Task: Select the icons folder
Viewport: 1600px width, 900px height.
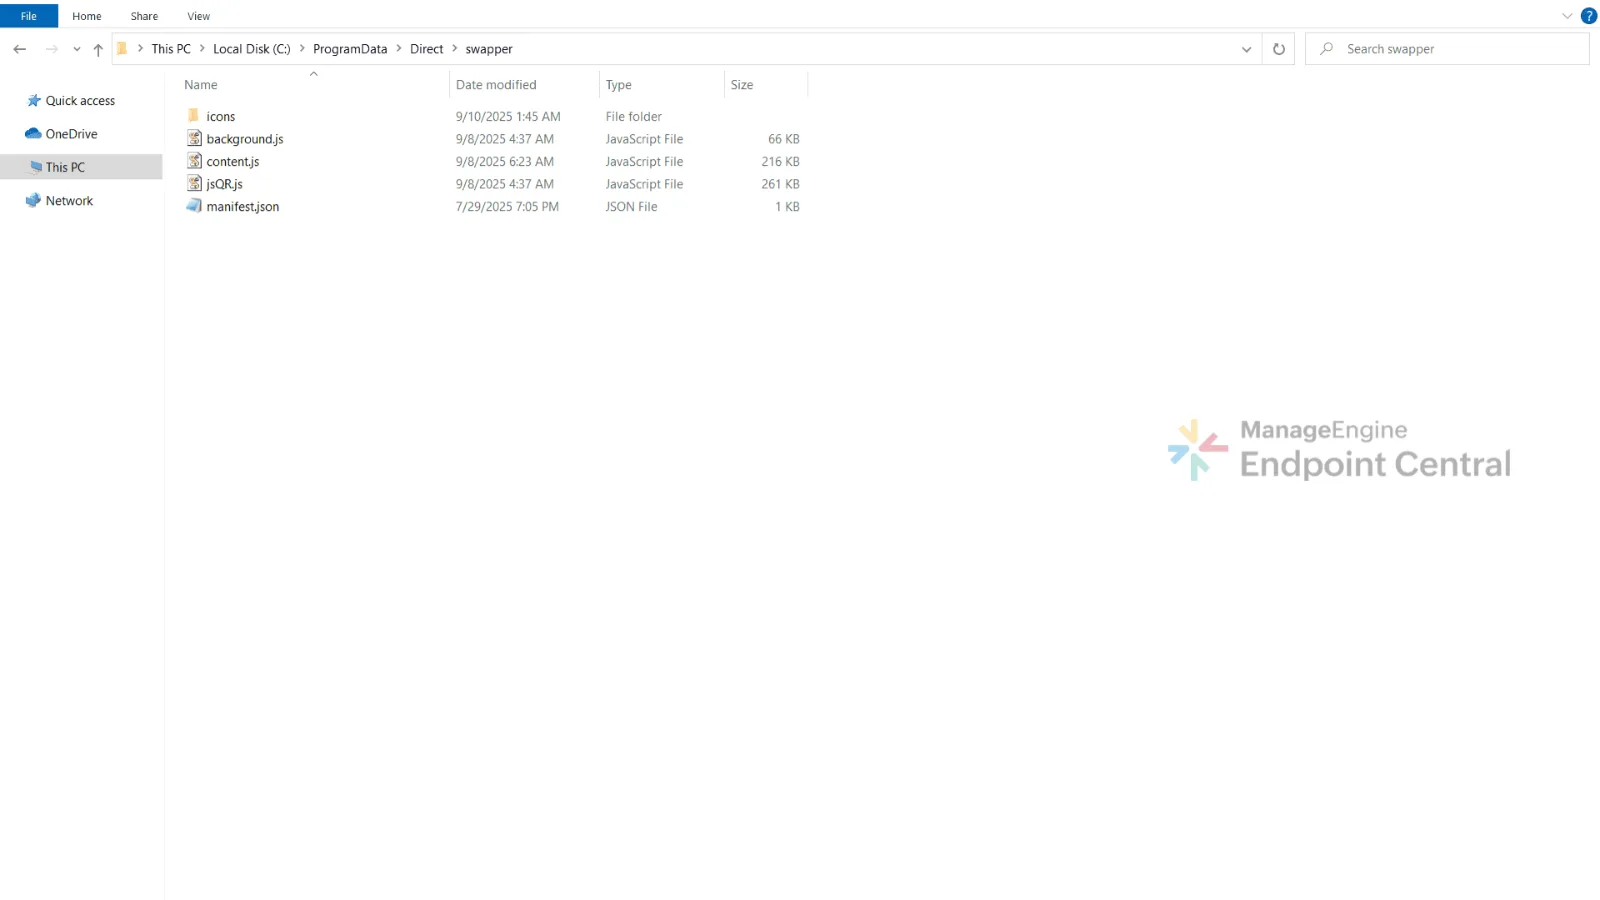Action: coord(220,117)
